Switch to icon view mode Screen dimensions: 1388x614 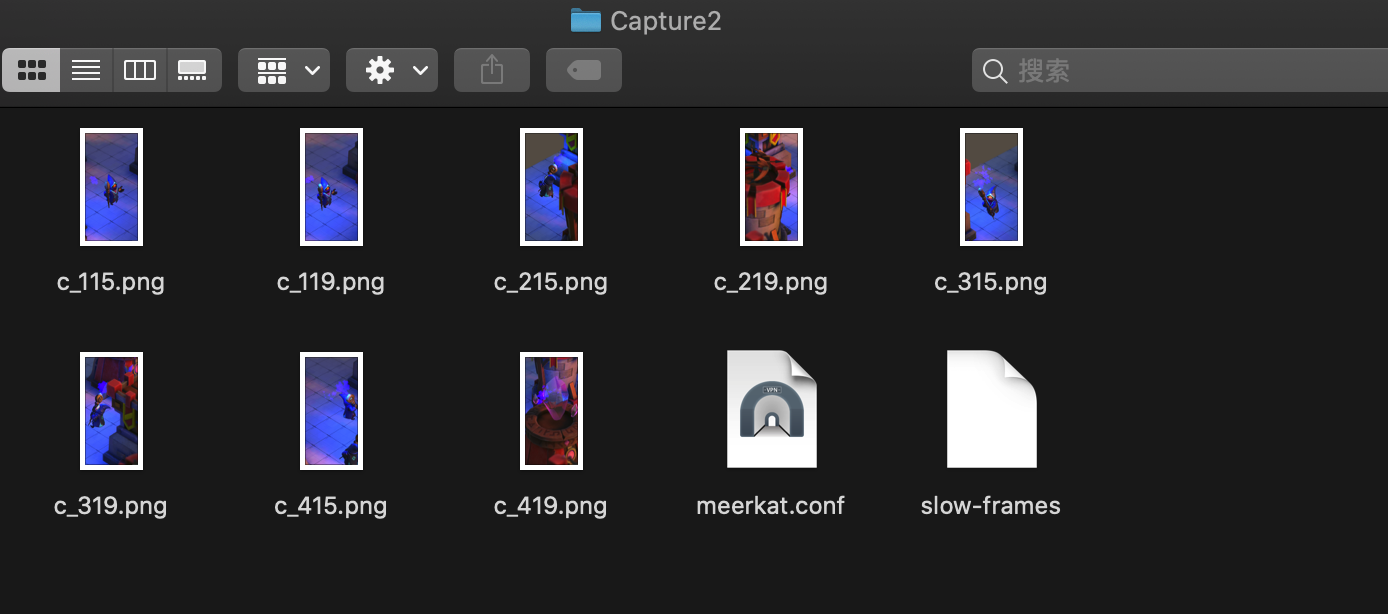click(x=32, y=70)
